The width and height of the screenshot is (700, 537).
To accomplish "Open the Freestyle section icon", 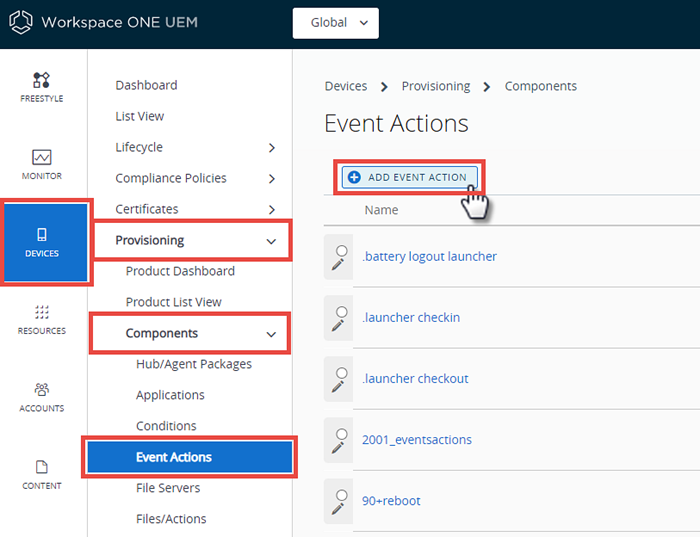I will click(x=42, y=80).
